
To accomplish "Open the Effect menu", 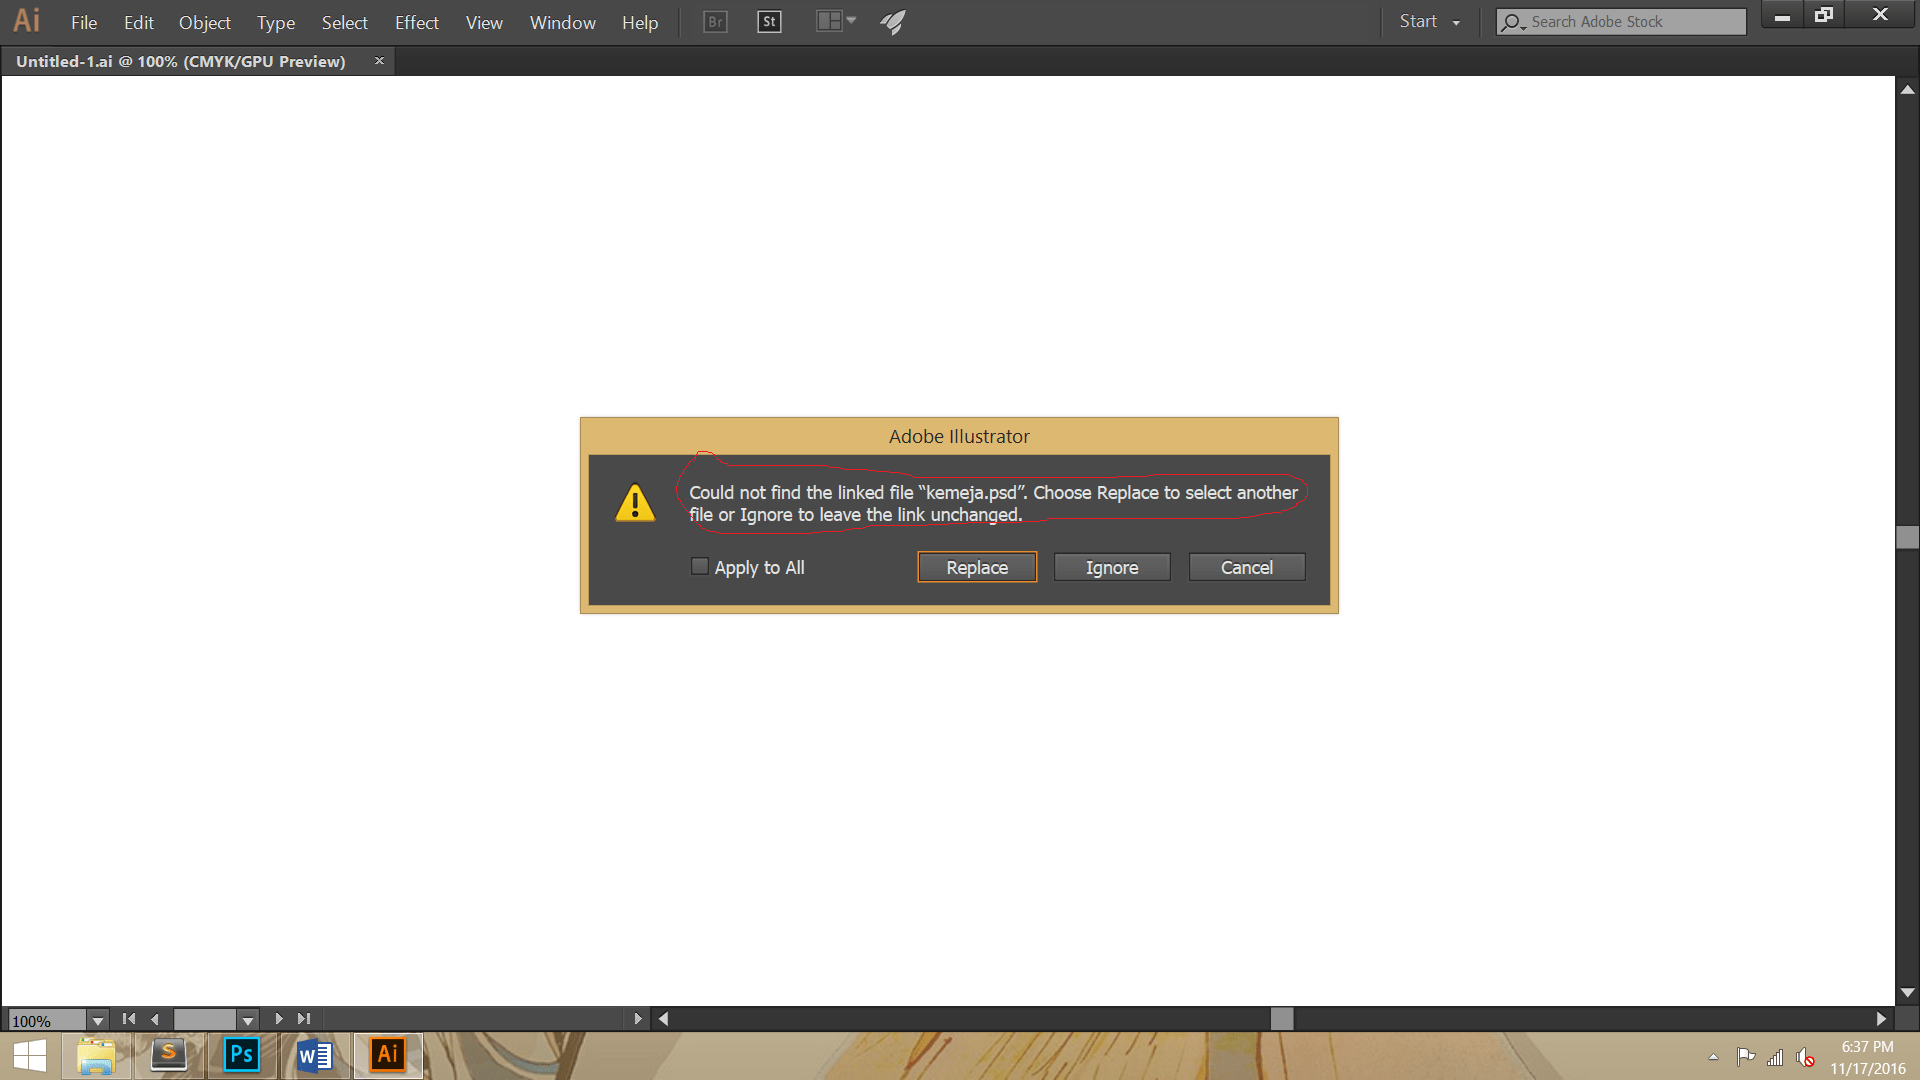I will pos(416,22).
